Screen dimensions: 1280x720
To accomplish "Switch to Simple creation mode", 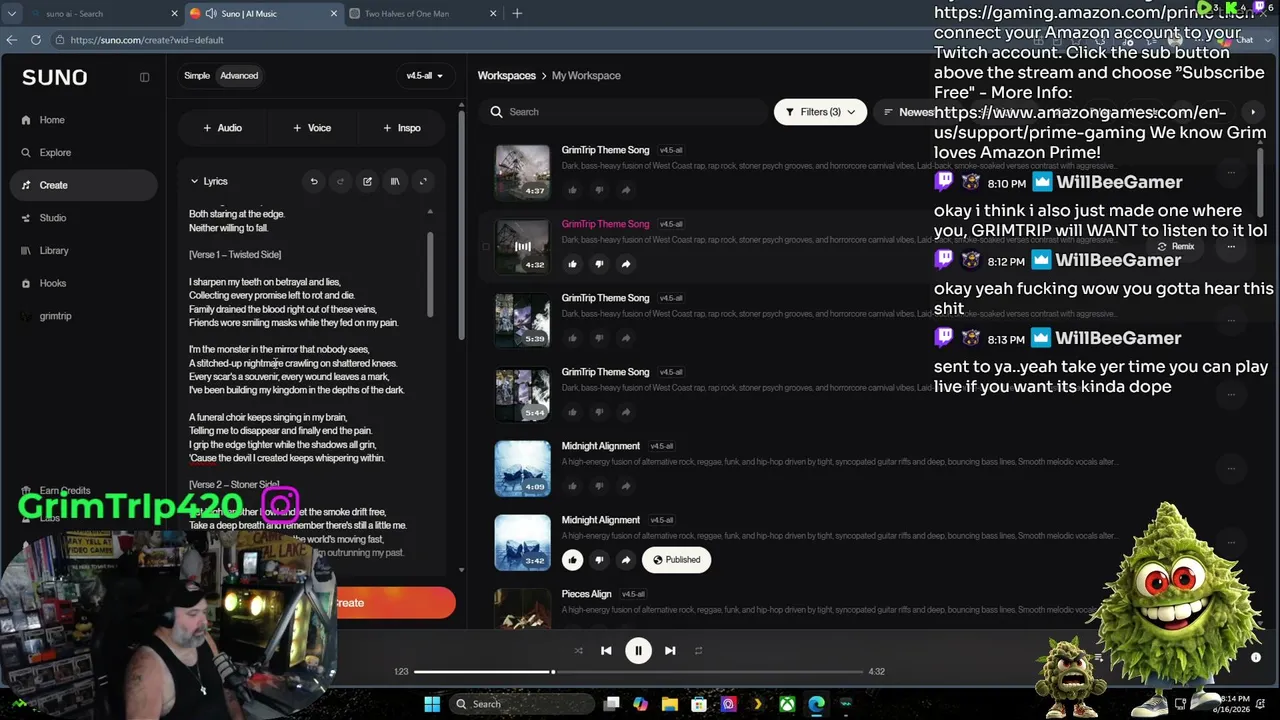I will click(x=197, y=76).
